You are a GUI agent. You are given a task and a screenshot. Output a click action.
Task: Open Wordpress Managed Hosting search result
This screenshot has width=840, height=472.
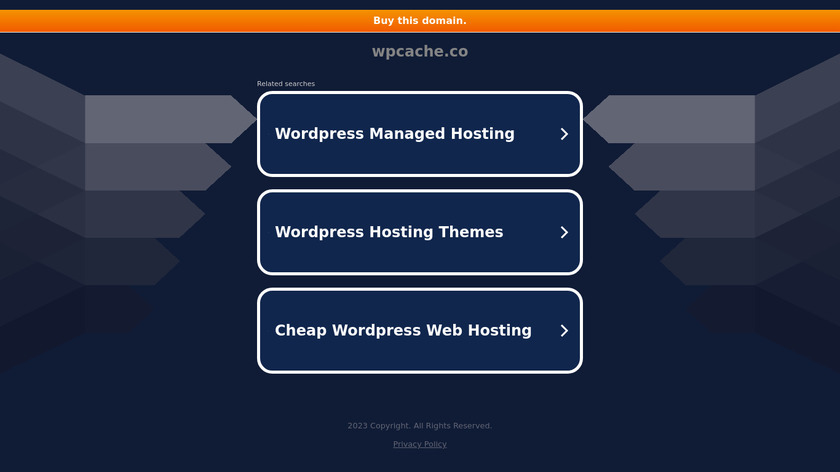point(419,134)
